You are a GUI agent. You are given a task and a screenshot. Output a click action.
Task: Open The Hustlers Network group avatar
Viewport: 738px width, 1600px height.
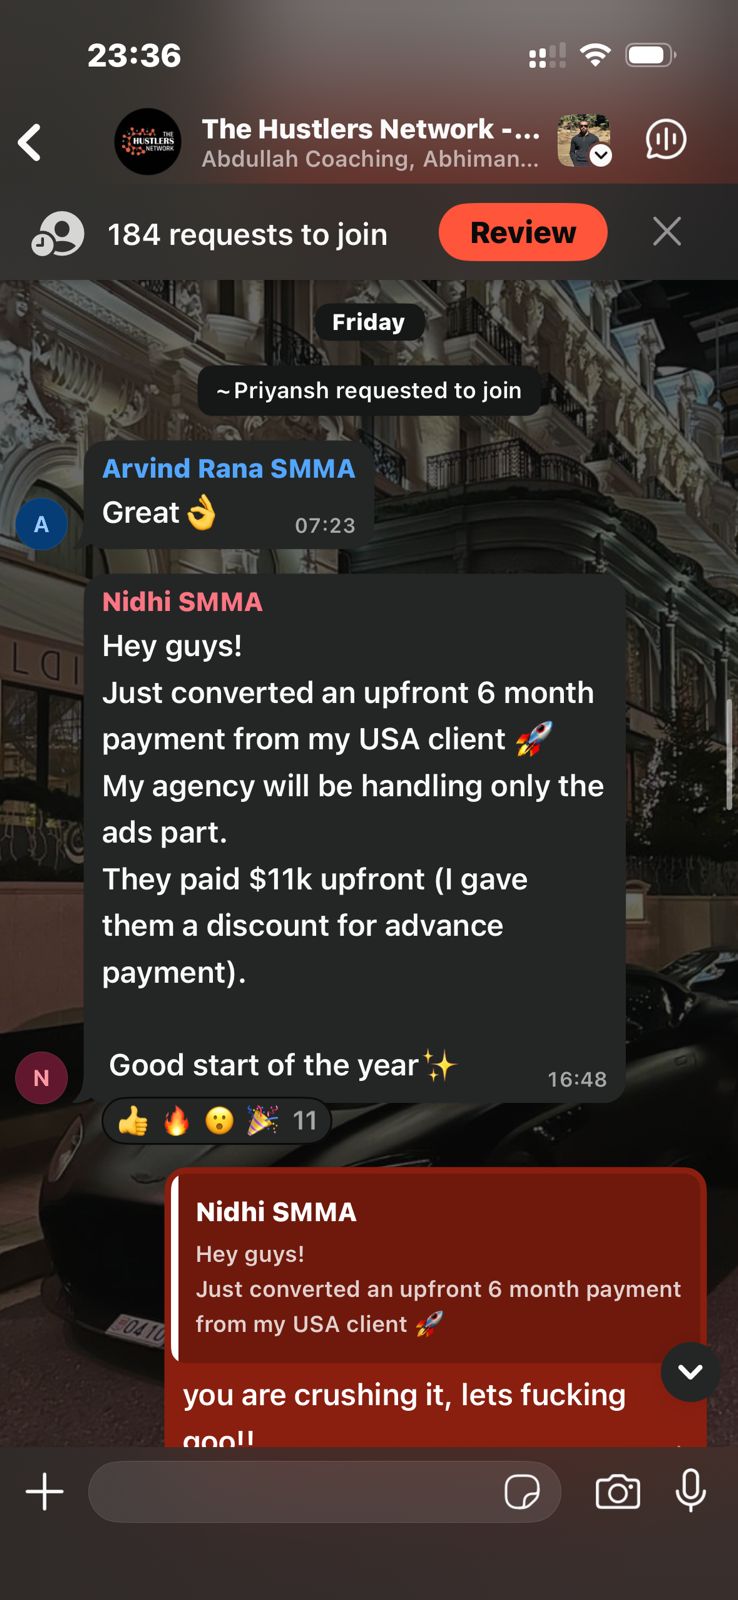(148, 142)
